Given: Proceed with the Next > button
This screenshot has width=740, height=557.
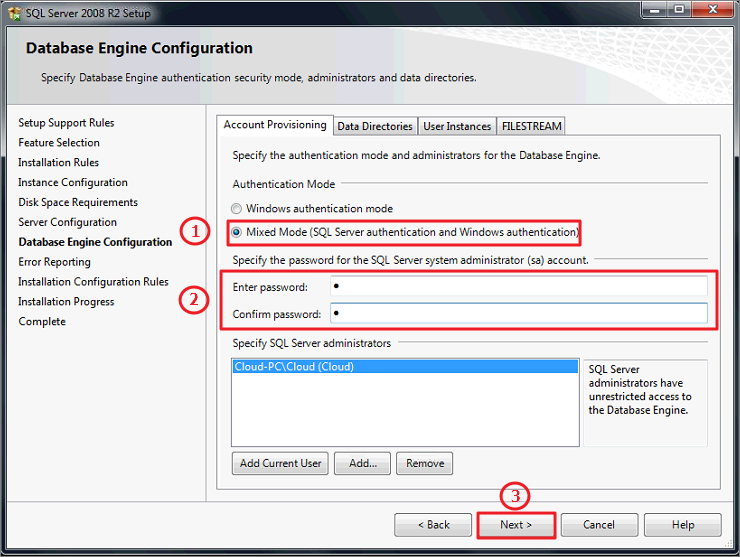Looking at the screenshot, I should pos(516,525).
